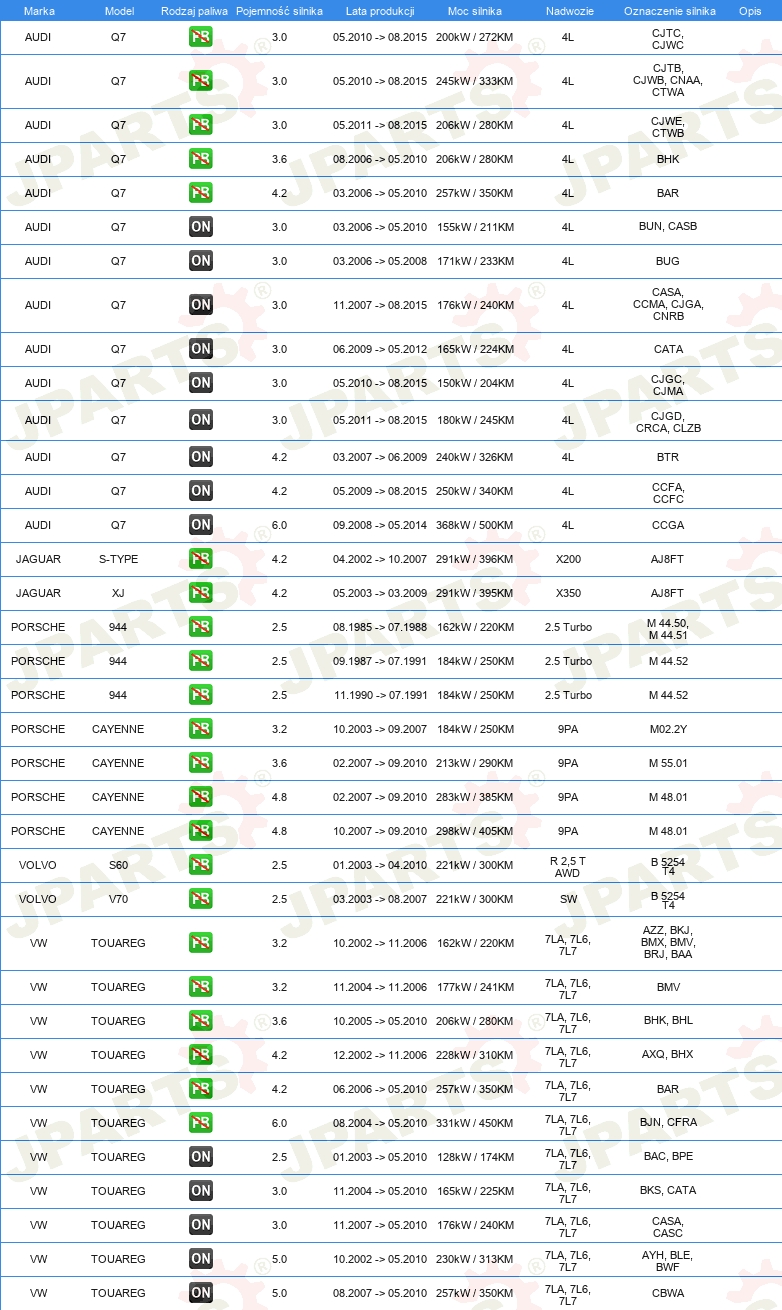This screenshot has width=782, height=1310.
Task: Select dates 09.2008 -> 05.2014
Action: pos(380,525)
